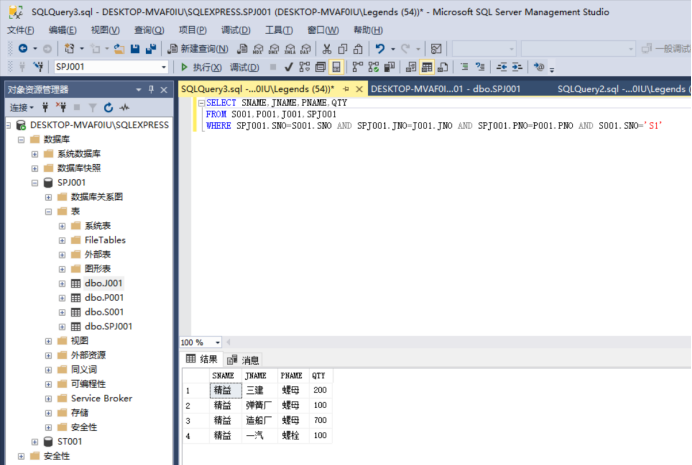Screen dimensions: 692x465
Task: Open the Object Explorer window position dropdown arrow
Action: click(x=139, y=90)
